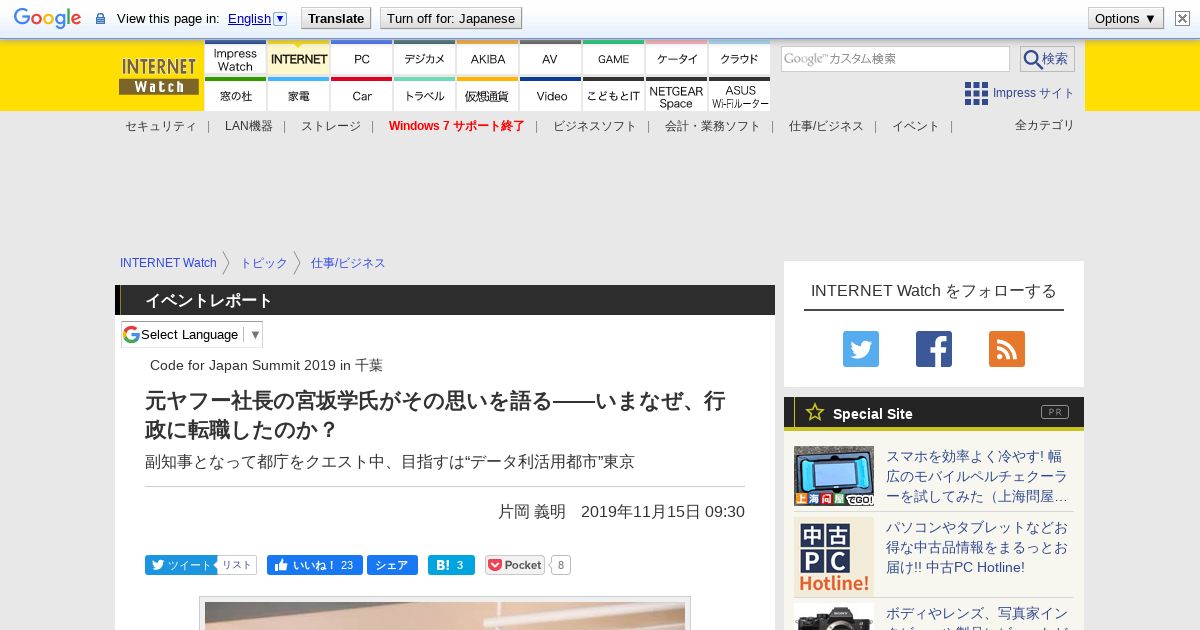Image resolution: width=1200 pixels, height=630 pixels.
Task: Go to トピック breadcrumb
Action: click(263, 263)
